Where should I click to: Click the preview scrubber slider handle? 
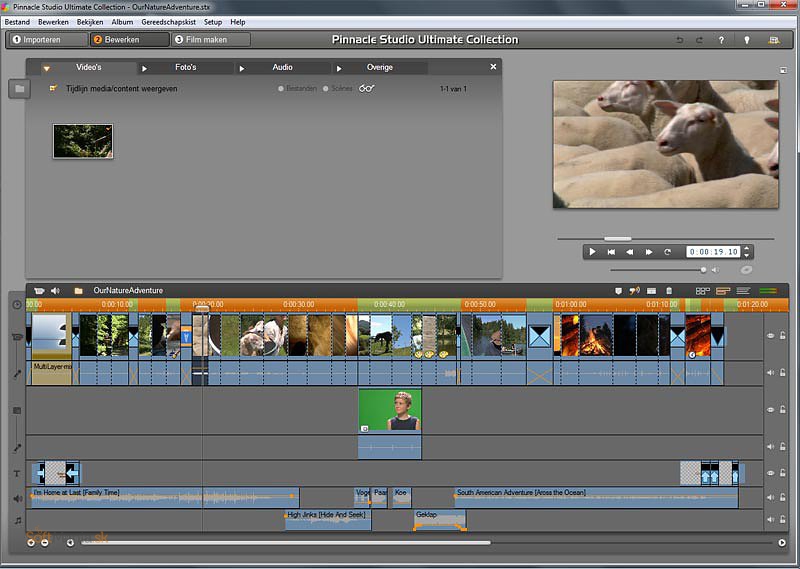[x=617, y=238]
